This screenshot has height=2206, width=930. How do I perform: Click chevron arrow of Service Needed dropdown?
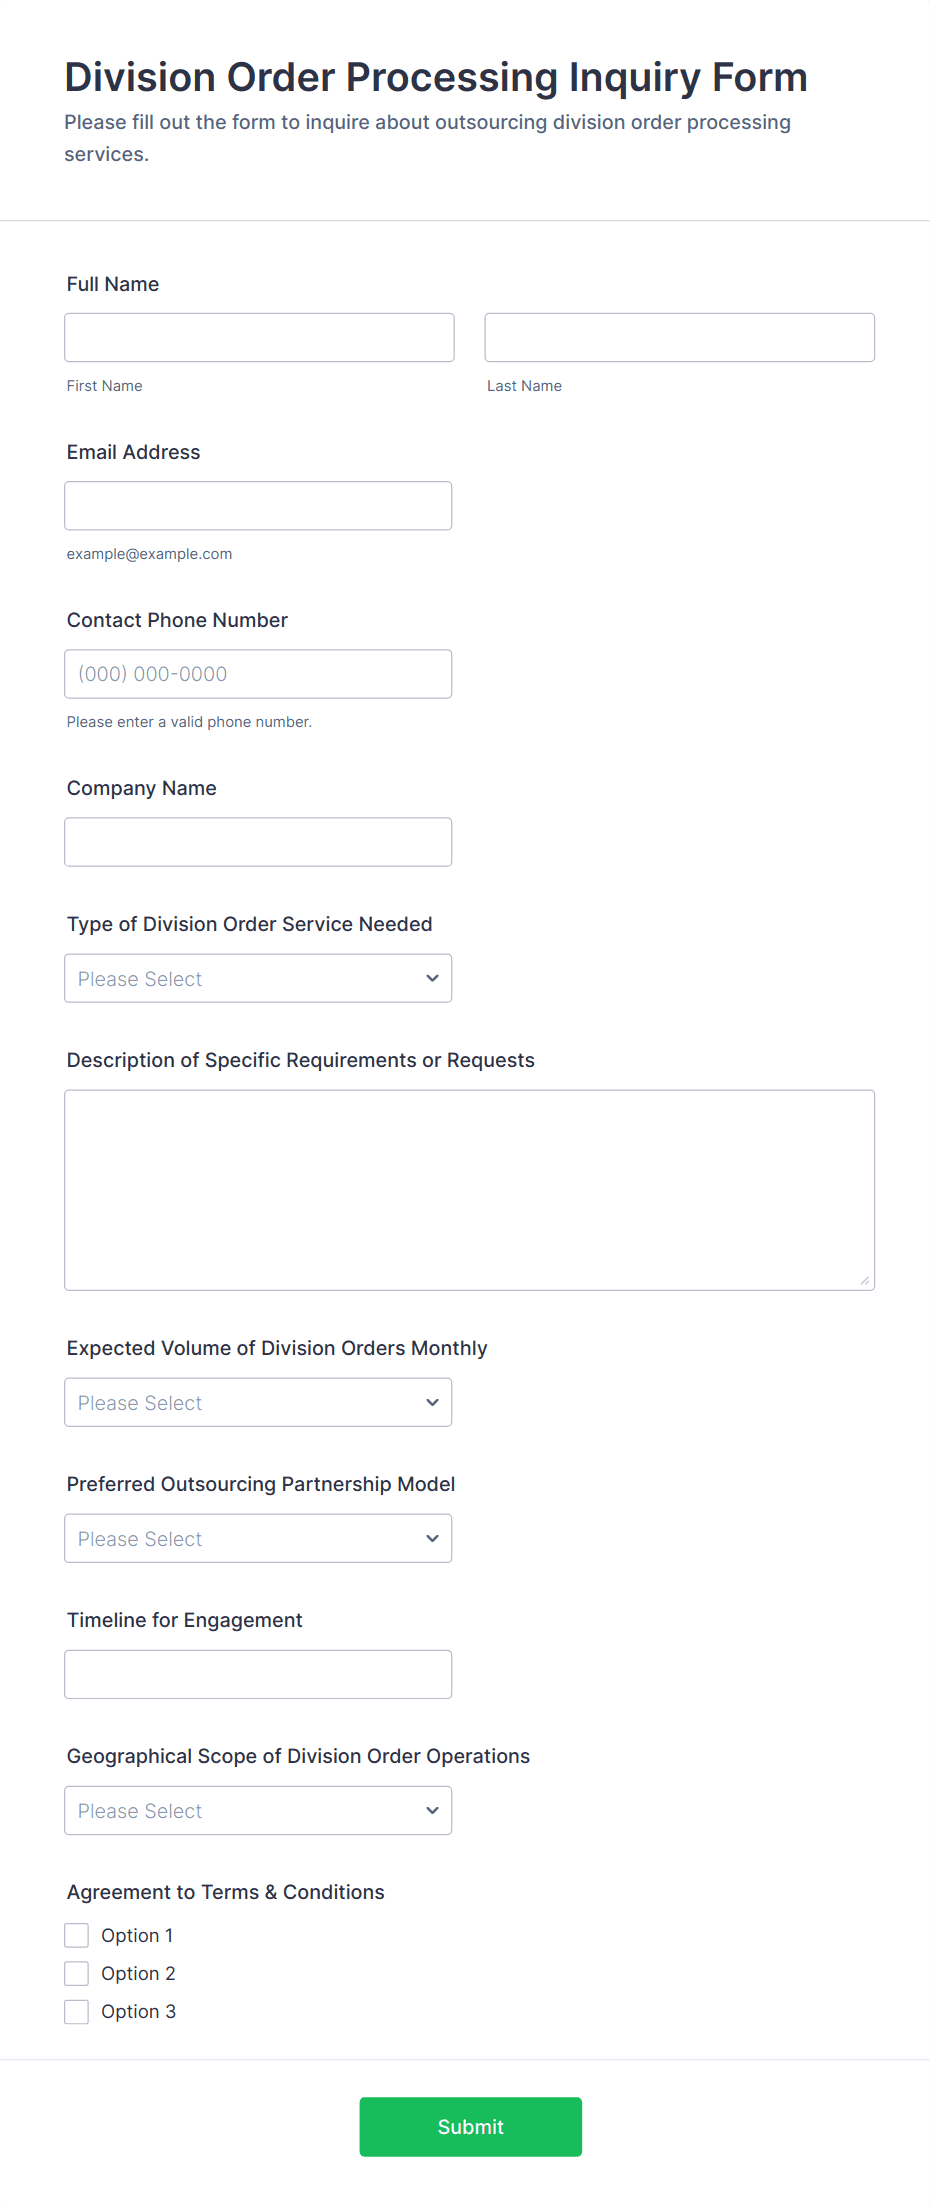coord(432,978)
